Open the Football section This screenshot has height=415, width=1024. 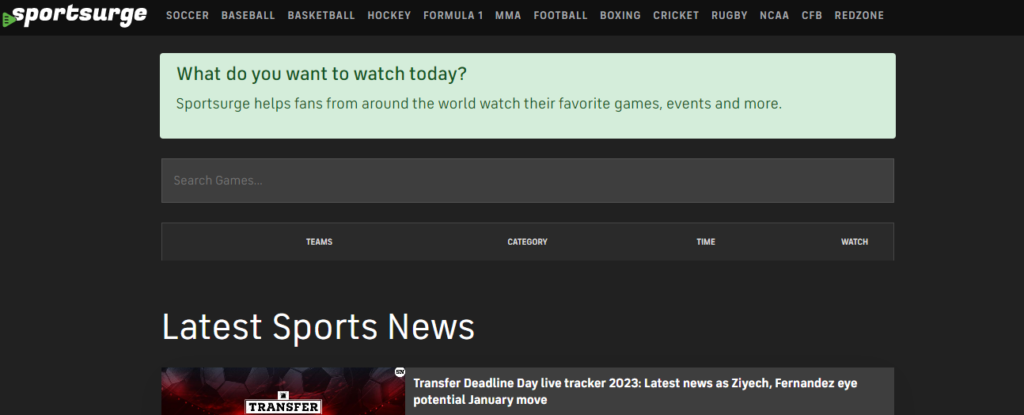pos(560,16)
